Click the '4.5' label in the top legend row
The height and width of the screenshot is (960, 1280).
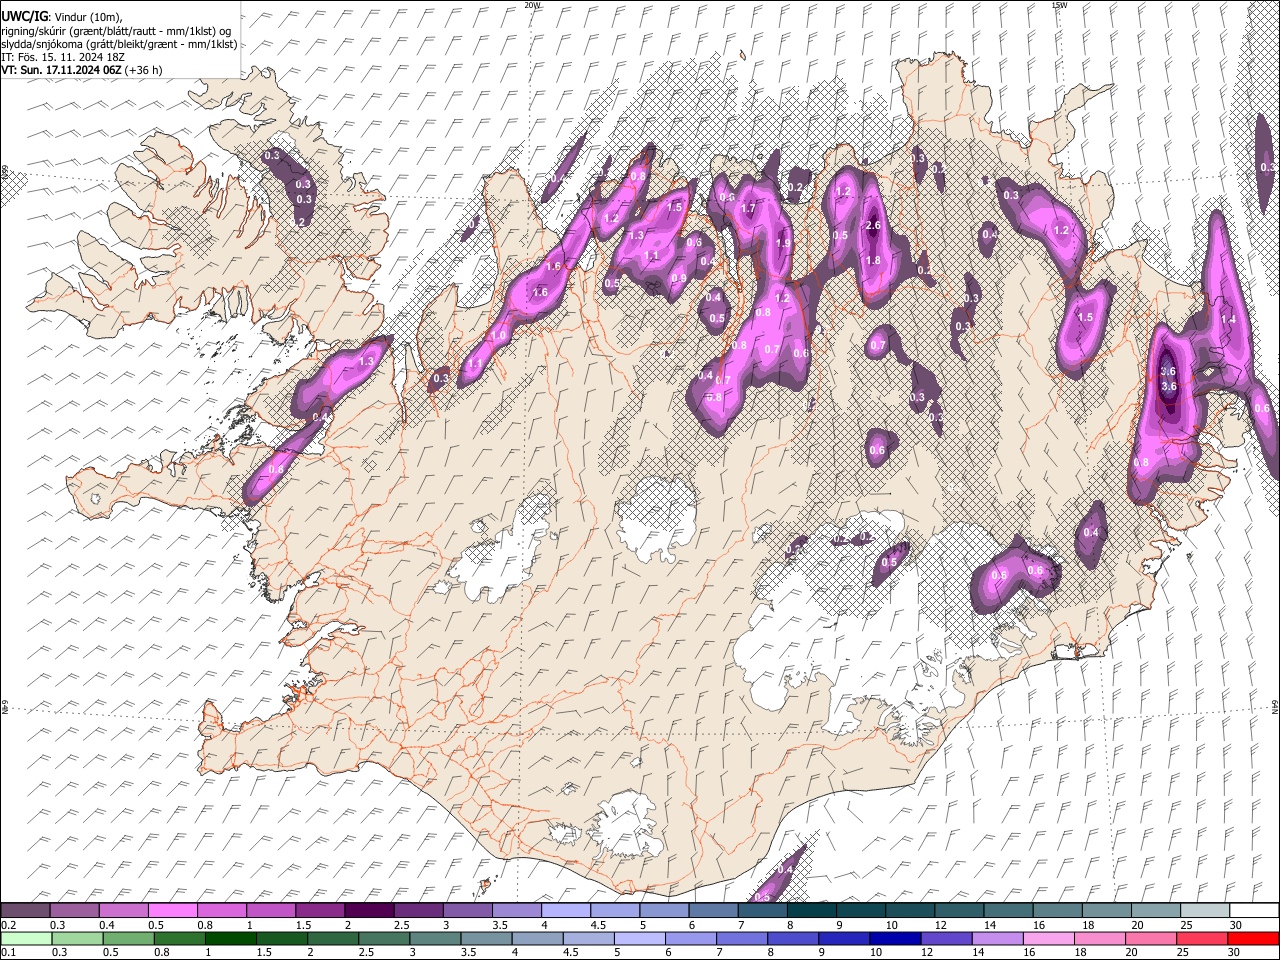[x=598, y=925]
